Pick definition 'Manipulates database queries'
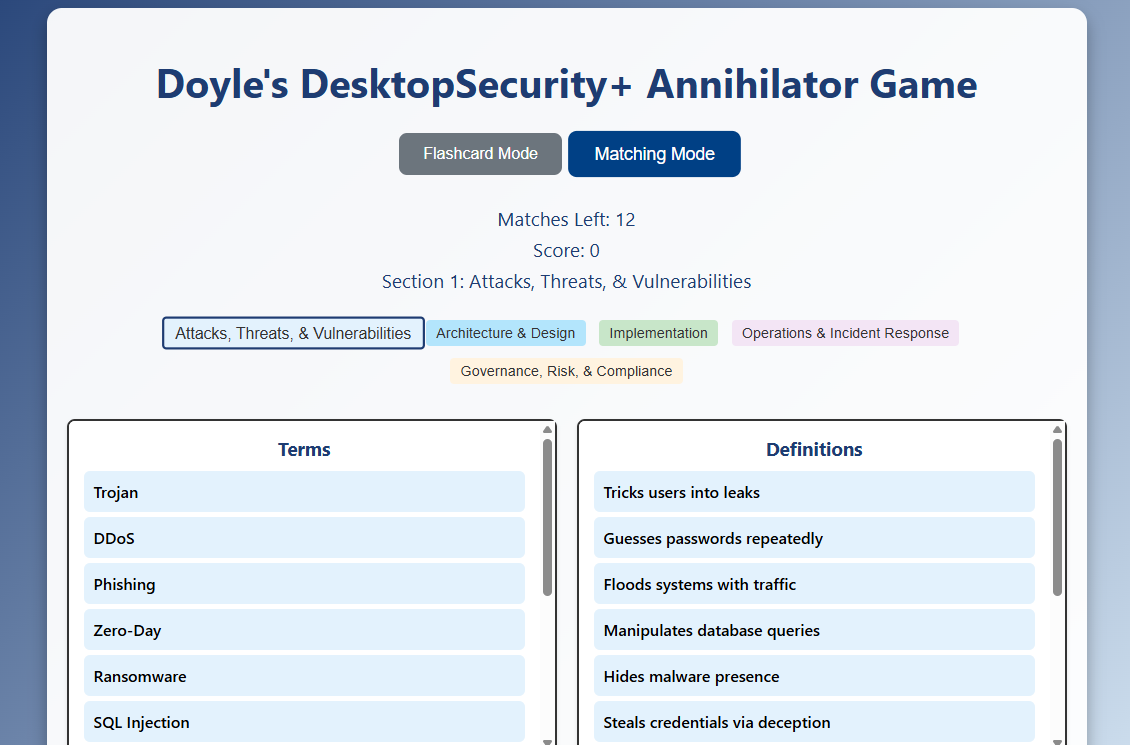The height and width of the screenshot is (745, 1130). (x=814, y=630)
